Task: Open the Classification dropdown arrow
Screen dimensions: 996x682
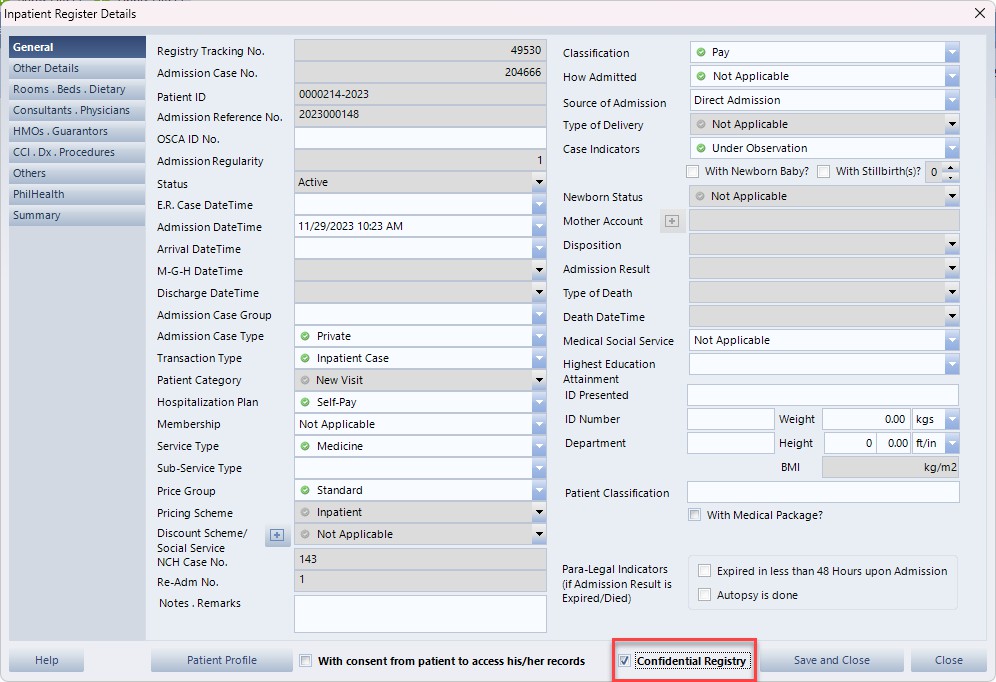Action: 951,52
